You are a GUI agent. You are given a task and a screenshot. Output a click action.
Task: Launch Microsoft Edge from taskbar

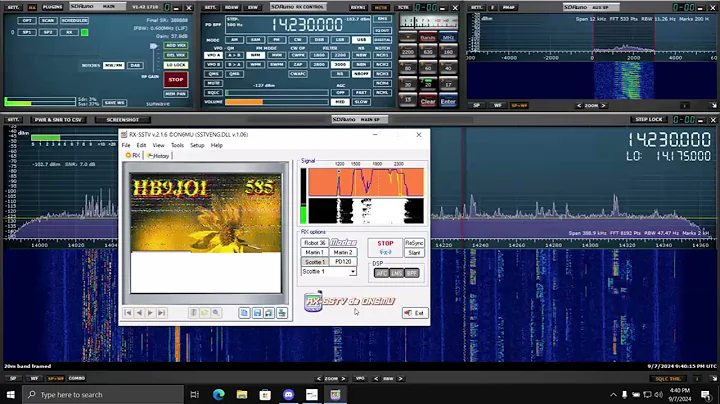219,394
